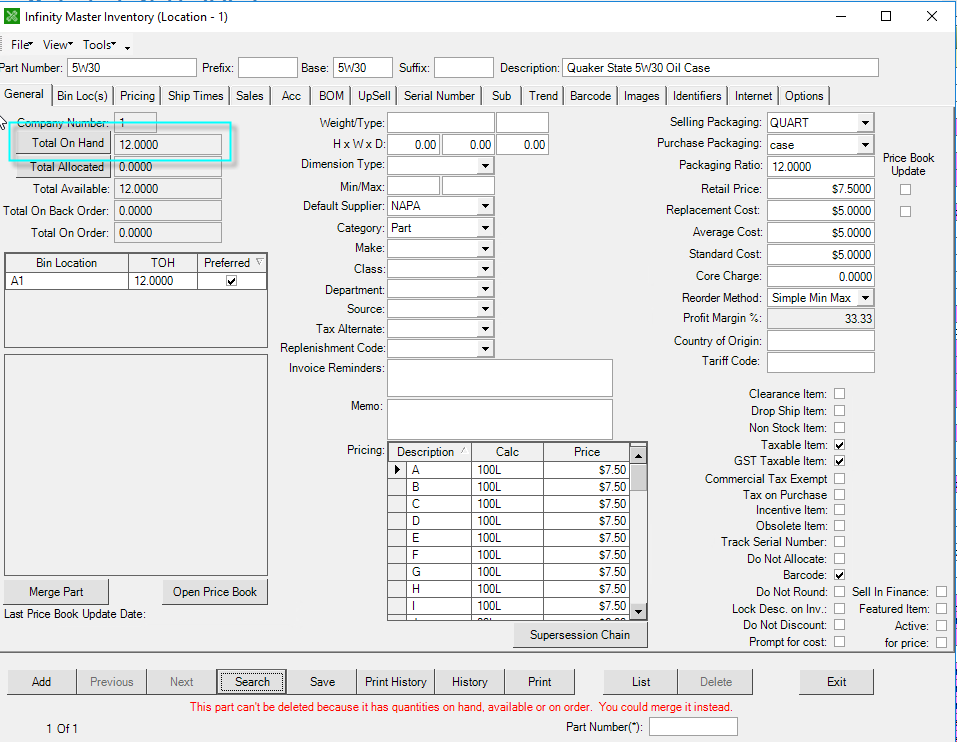The height and width of the screenshot is (742, 957).
Task: Enable the Drop Ship Item checkbox
Action: coord(839,411)
